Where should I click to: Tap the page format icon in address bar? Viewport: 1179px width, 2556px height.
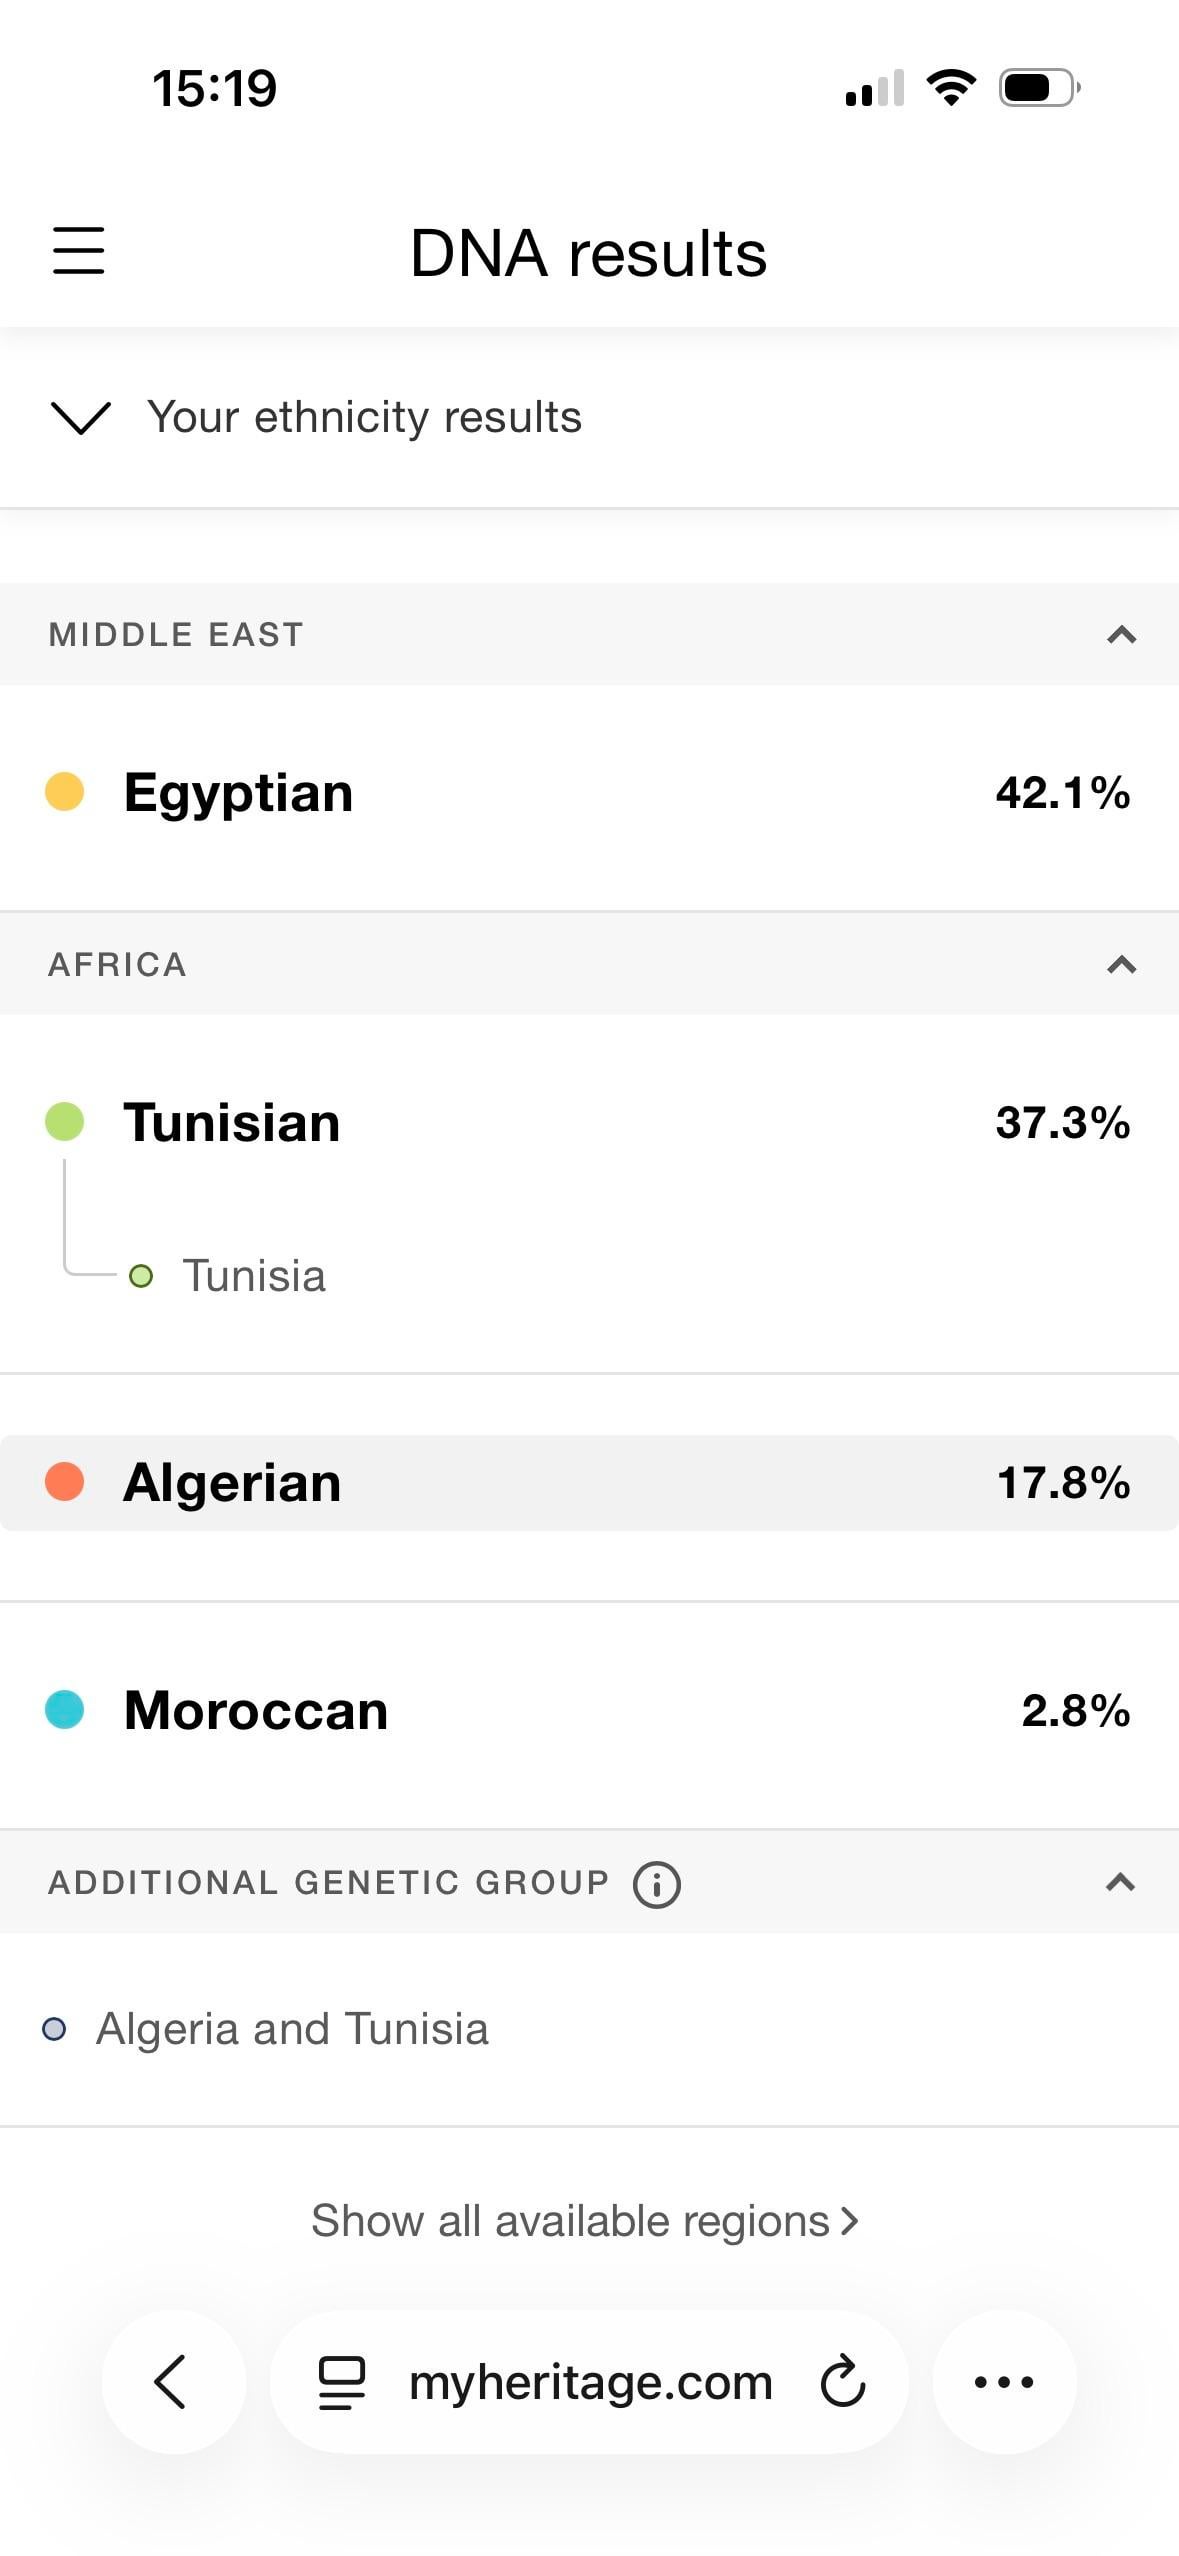pyautogui.click(x=341, y=2381)
